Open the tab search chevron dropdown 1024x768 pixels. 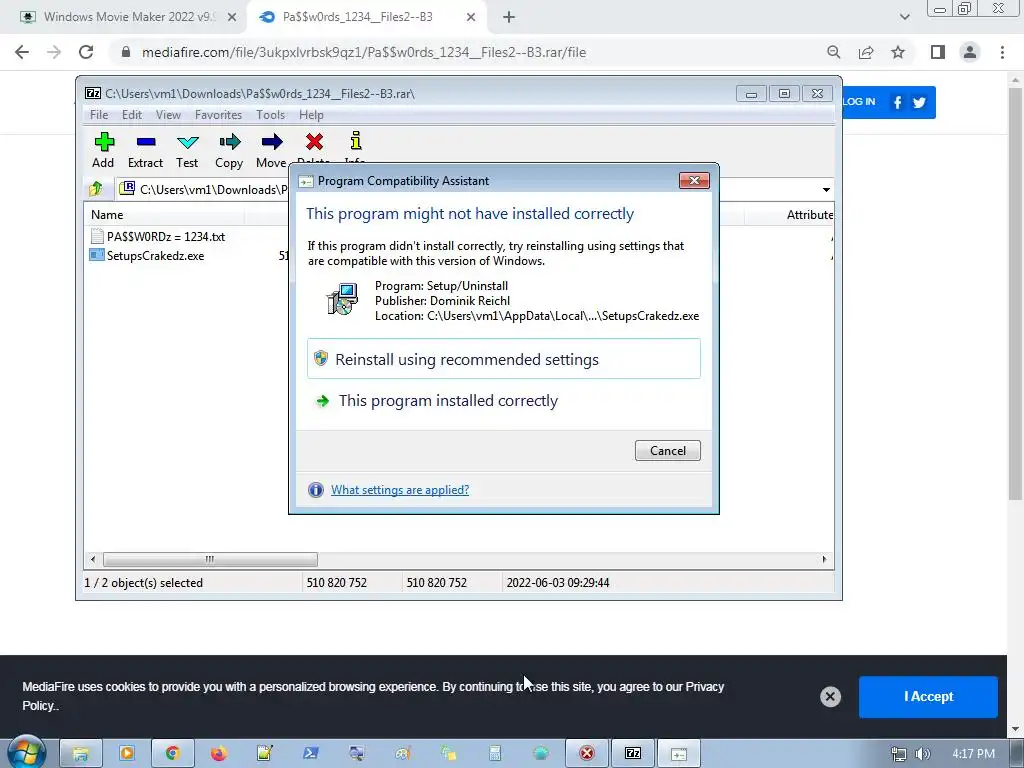point(904,17)
